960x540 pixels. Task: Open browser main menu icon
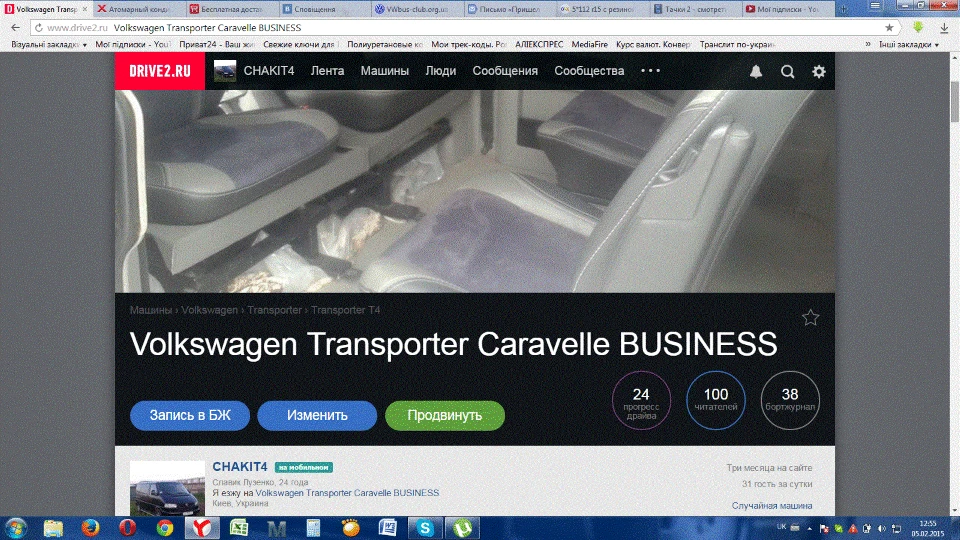(876, 6)
